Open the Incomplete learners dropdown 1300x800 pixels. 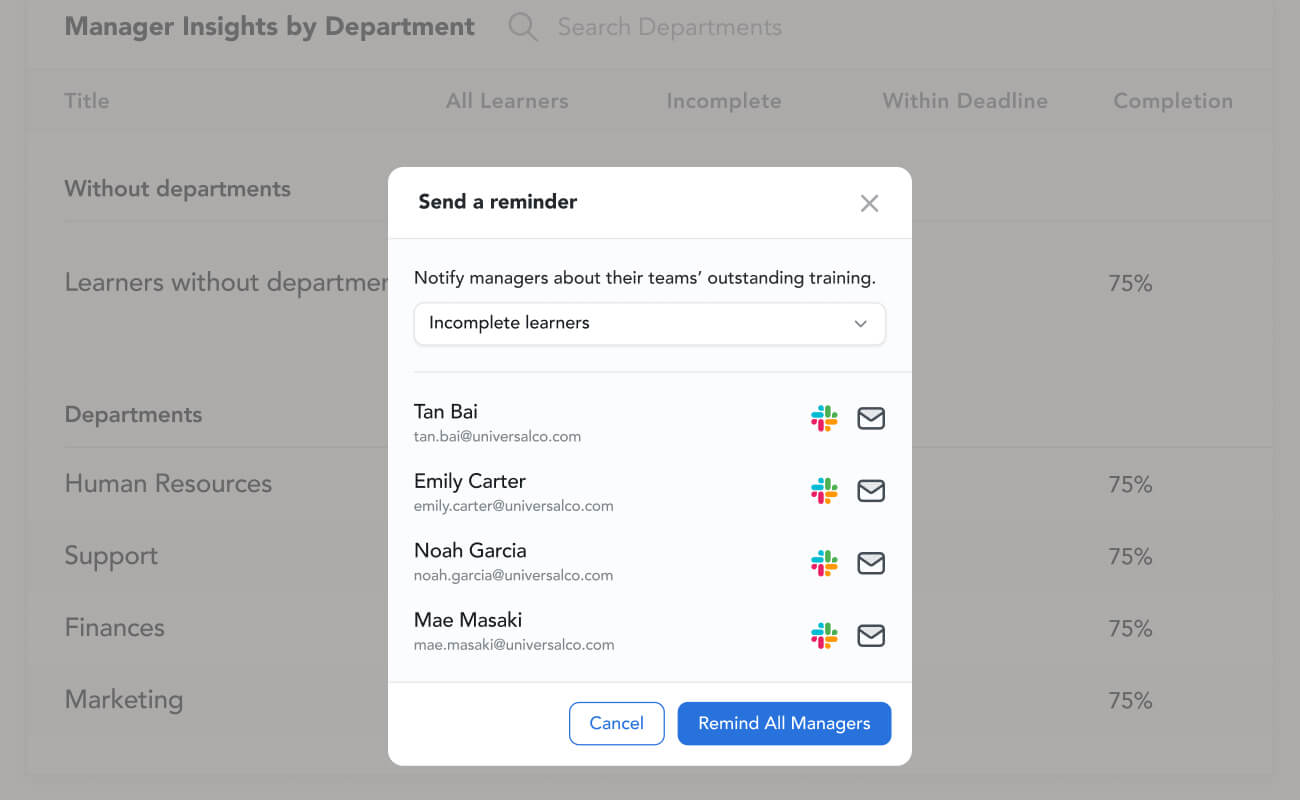(x=649, y=324)
